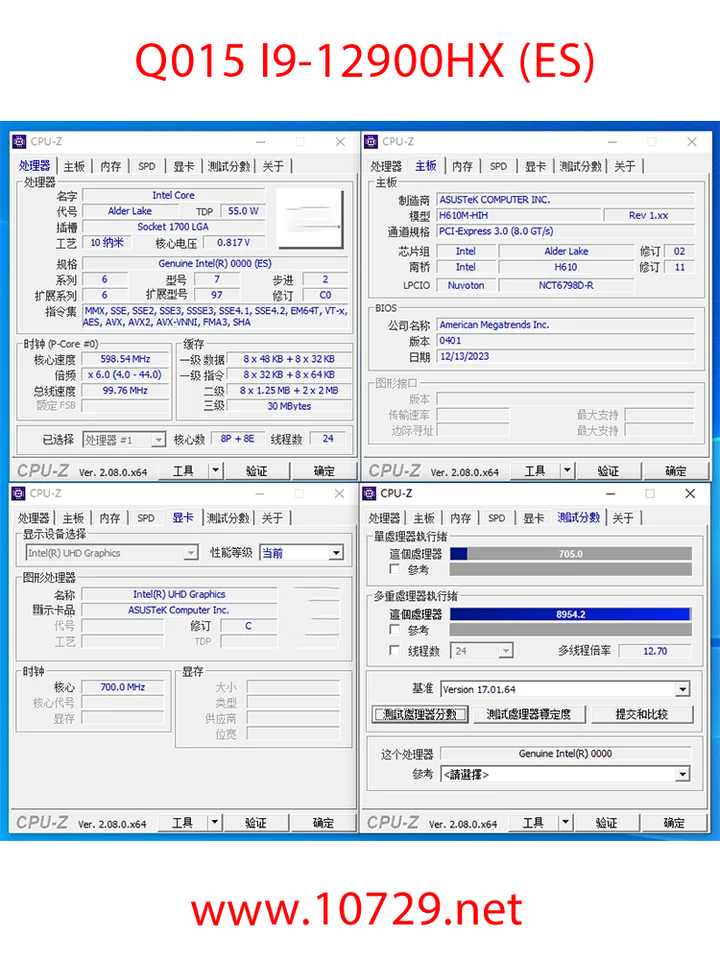The image size is (720, 960).
Task: Open the thread count 24 dropdown
Action: point(506,651)
